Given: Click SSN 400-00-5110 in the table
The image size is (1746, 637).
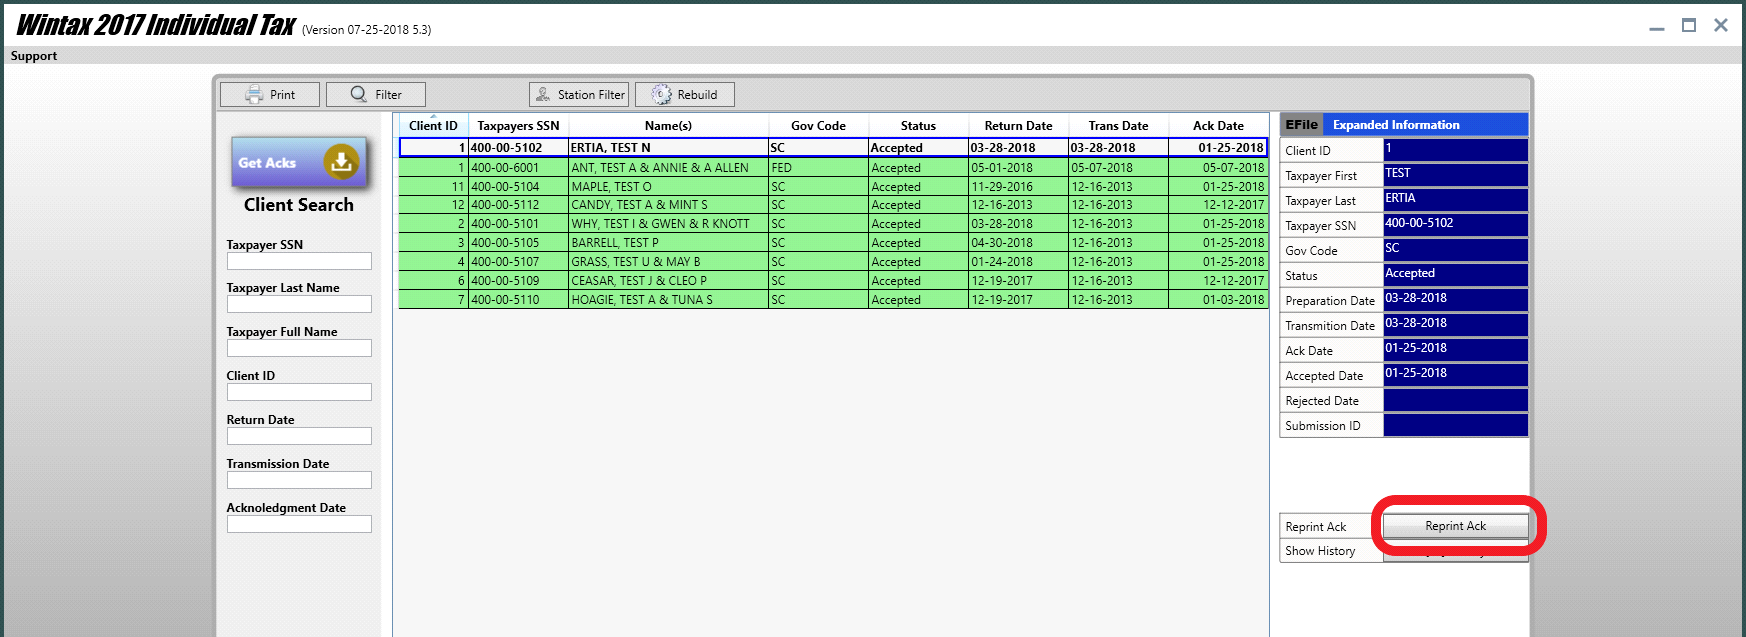Looking at the screenshot, I should coord(518,300).
